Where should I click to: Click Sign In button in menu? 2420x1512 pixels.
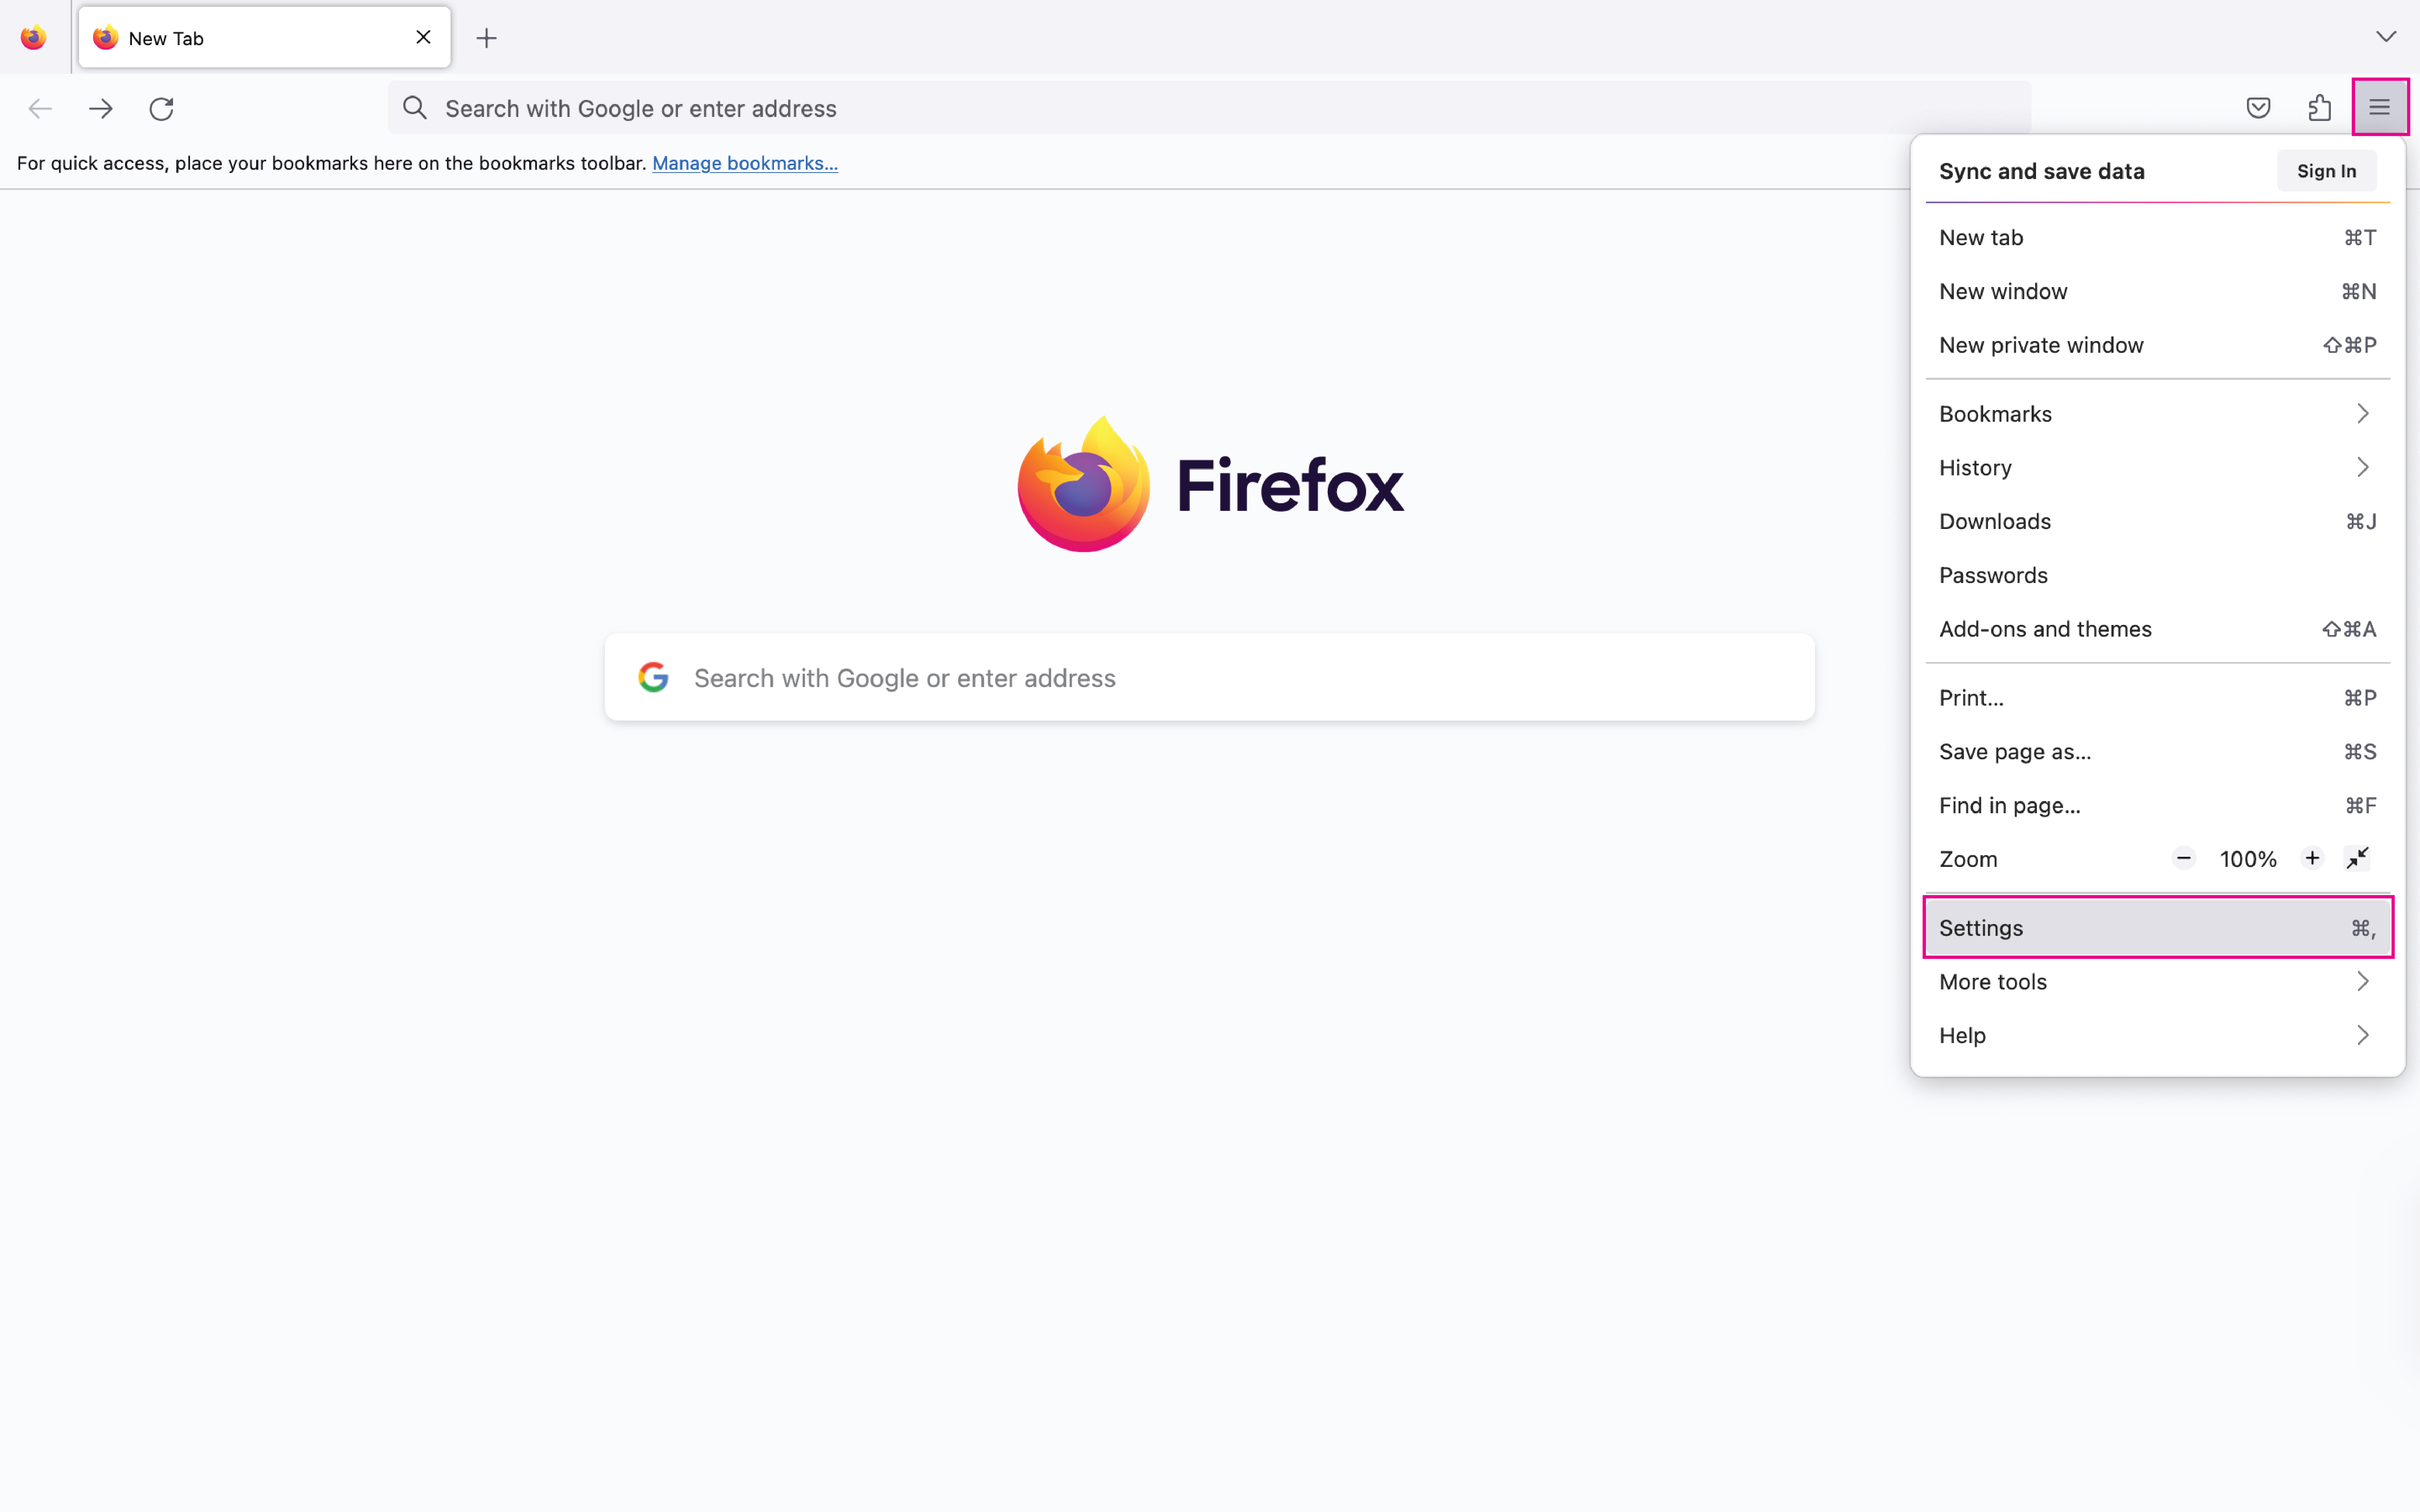click(2326, 171)
